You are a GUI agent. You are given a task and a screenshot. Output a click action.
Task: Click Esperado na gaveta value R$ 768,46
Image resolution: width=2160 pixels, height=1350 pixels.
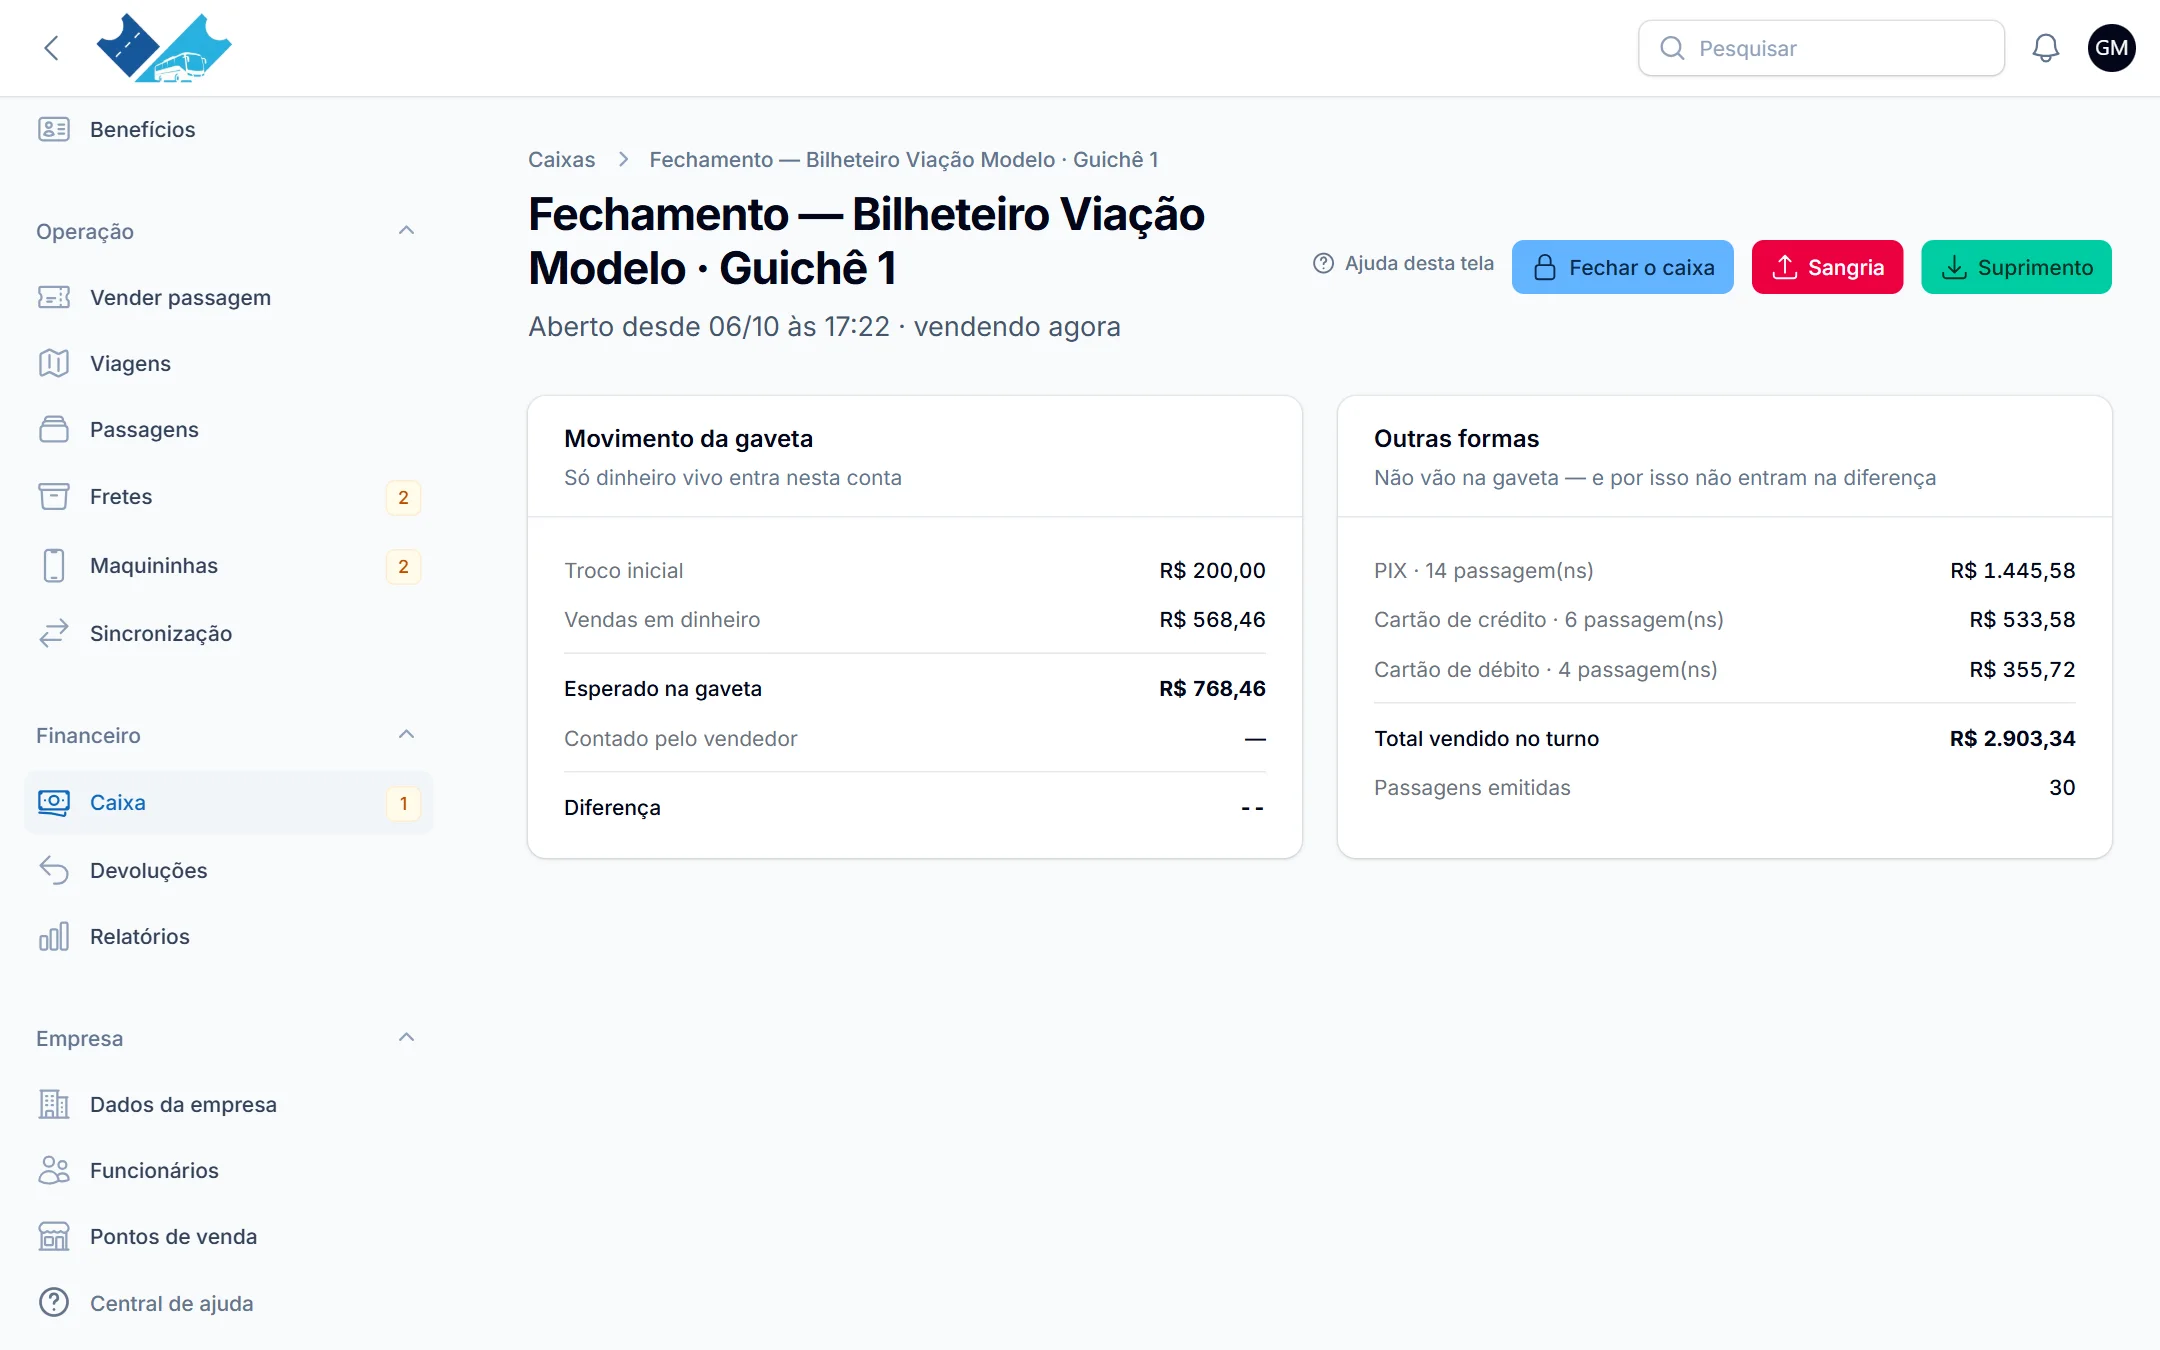[1212, 689]
